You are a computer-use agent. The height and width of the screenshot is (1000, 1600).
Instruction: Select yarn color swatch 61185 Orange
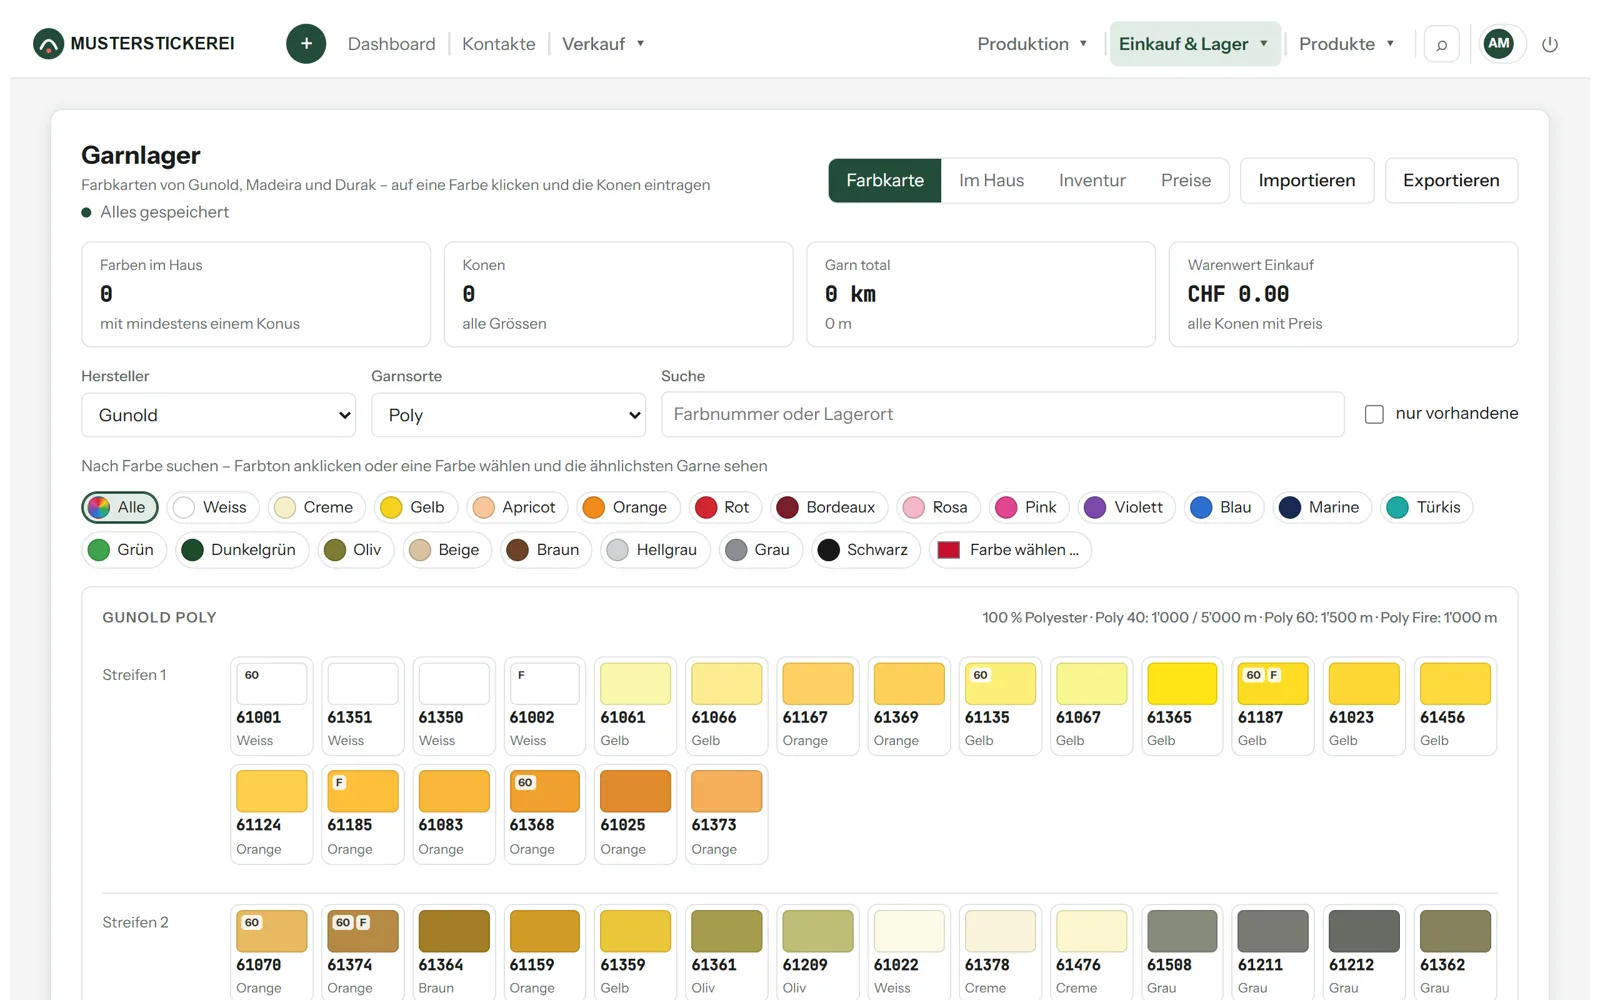click(362, 814)
